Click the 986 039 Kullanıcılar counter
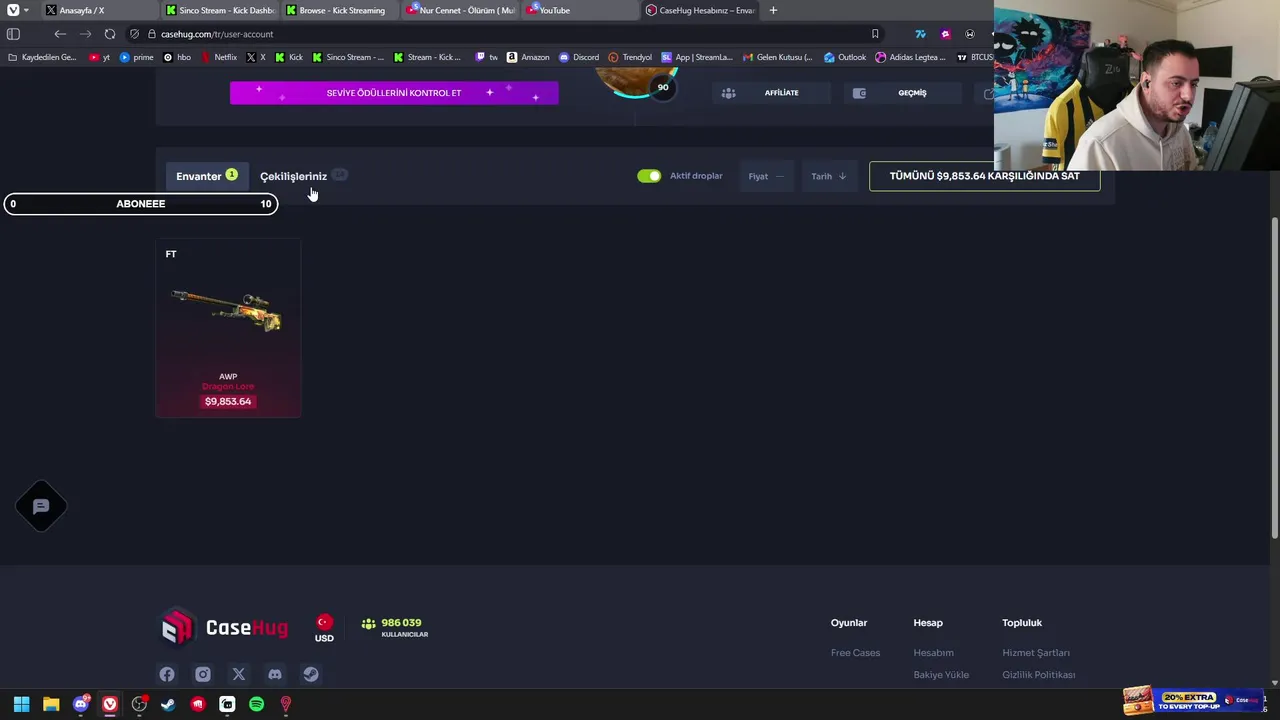 [x=395, y=628]
